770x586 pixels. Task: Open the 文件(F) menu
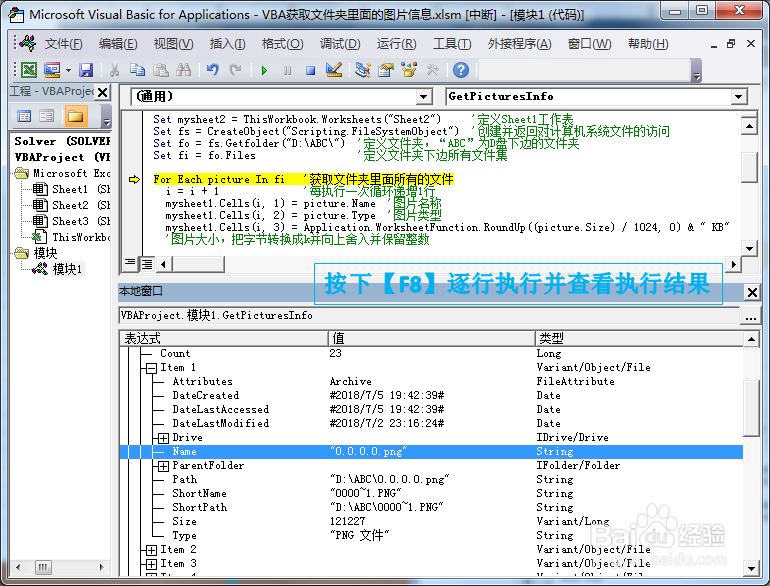point(63,44)
